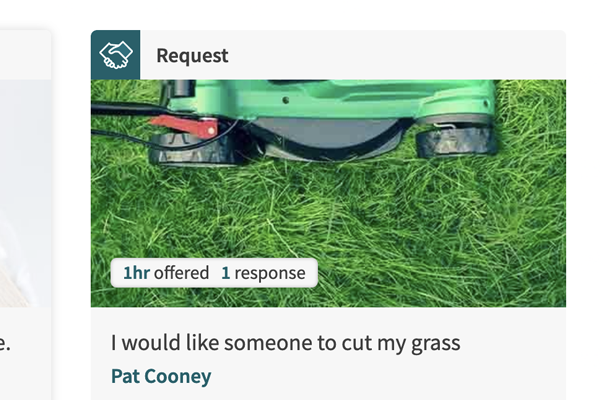Screen dimensions: 600x400
Task: Select the "Request" header label
Action: click(x=192, y=56)
